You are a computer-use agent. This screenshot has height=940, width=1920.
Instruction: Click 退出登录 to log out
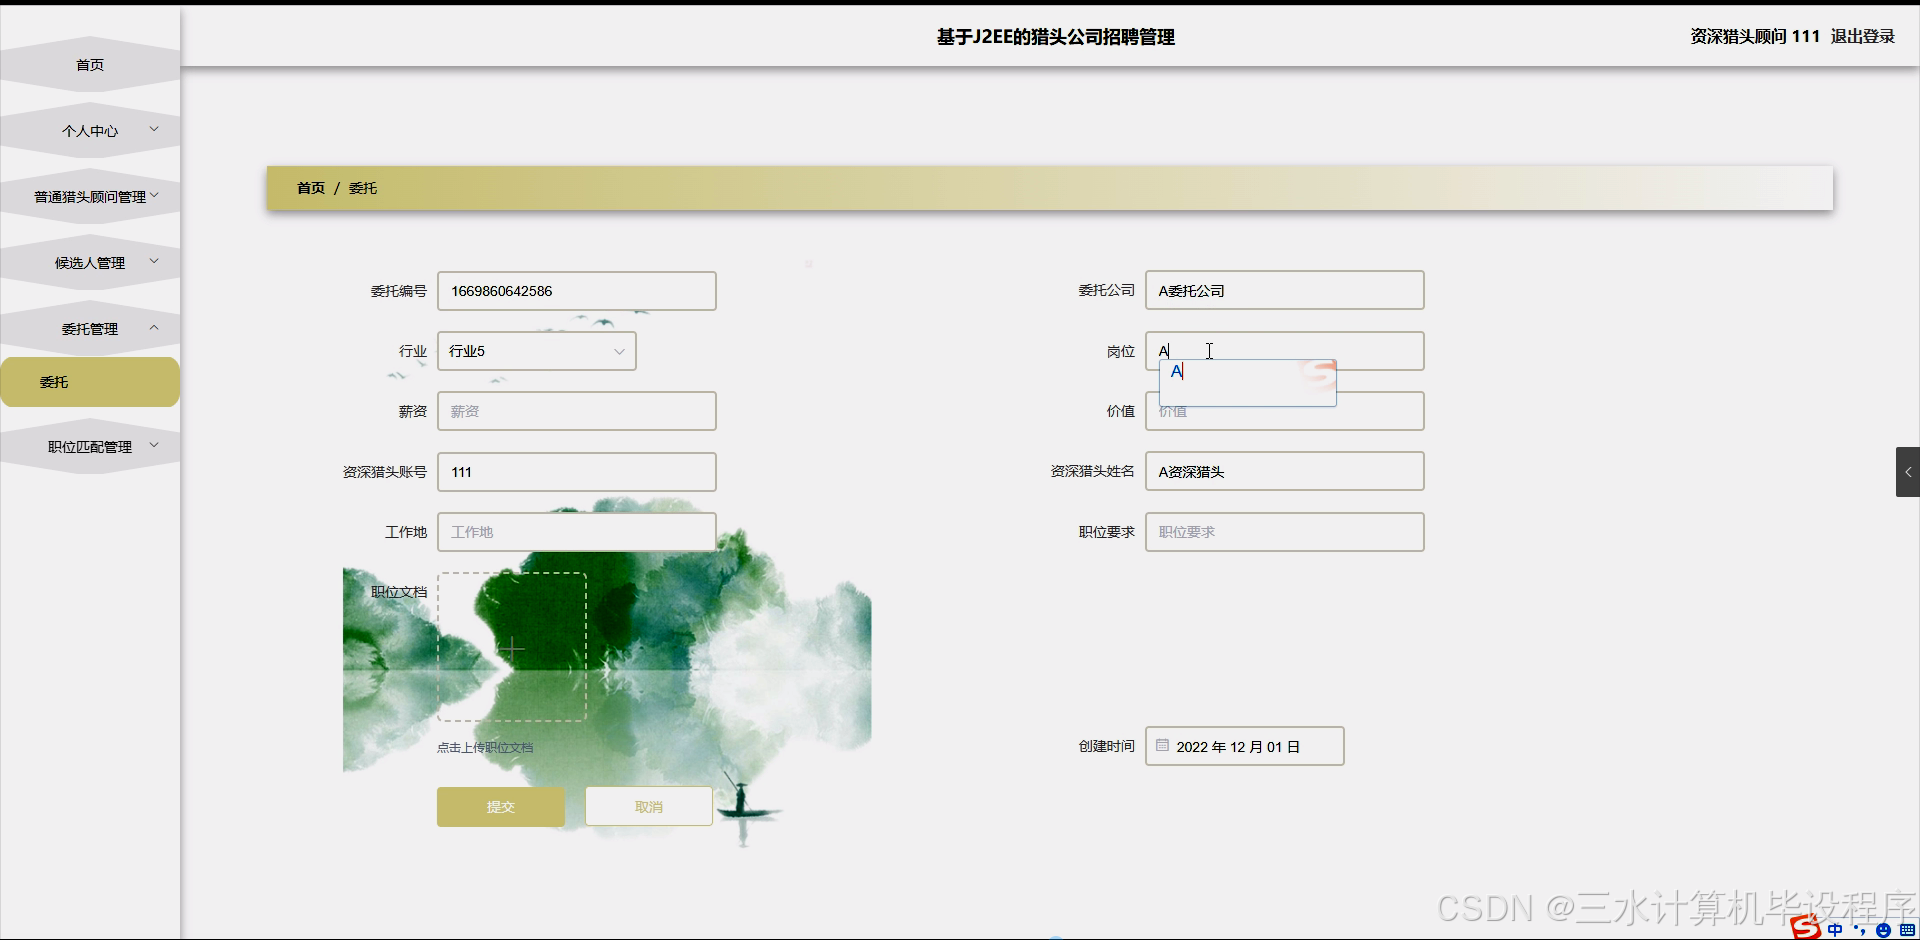click(1863, 36)
